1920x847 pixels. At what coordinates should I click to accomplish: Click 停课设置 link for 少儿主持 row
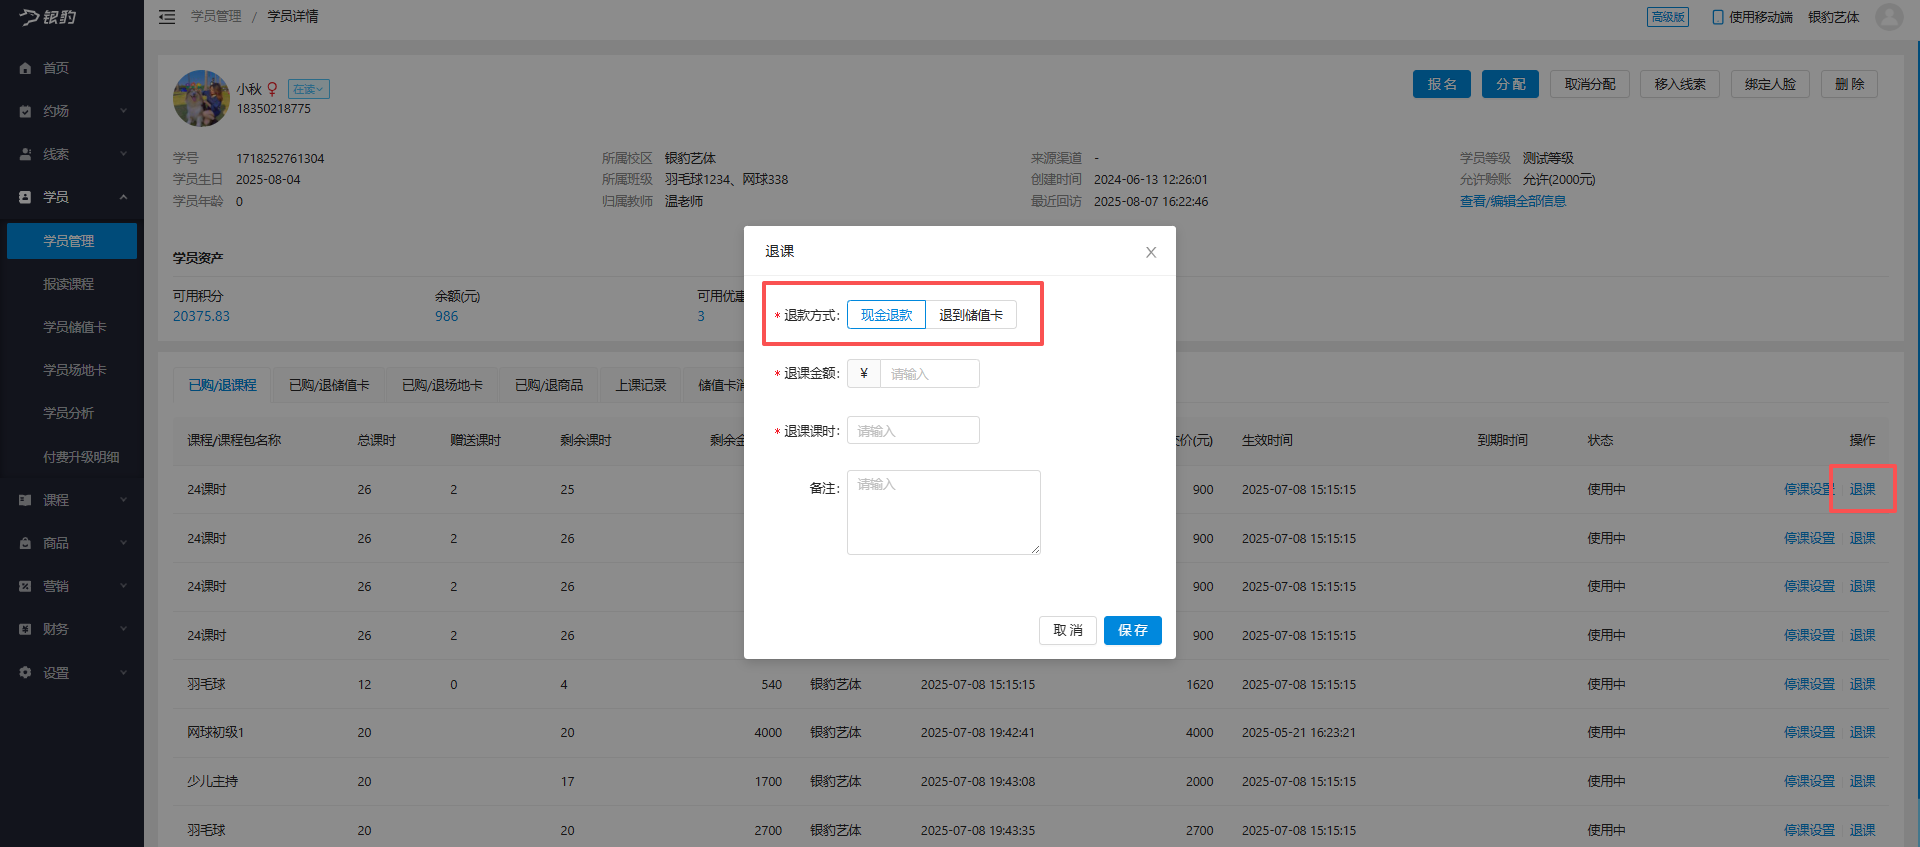click(1810, 782)
